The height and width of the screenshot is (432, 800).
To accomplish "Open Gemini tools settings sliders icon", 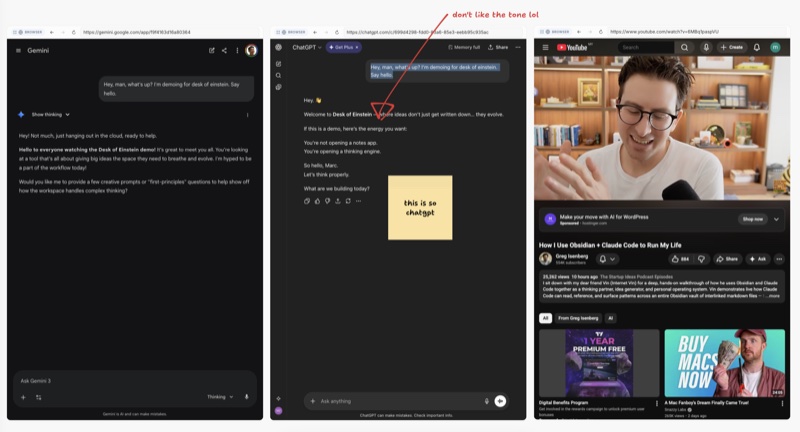I will pos(39,397).
